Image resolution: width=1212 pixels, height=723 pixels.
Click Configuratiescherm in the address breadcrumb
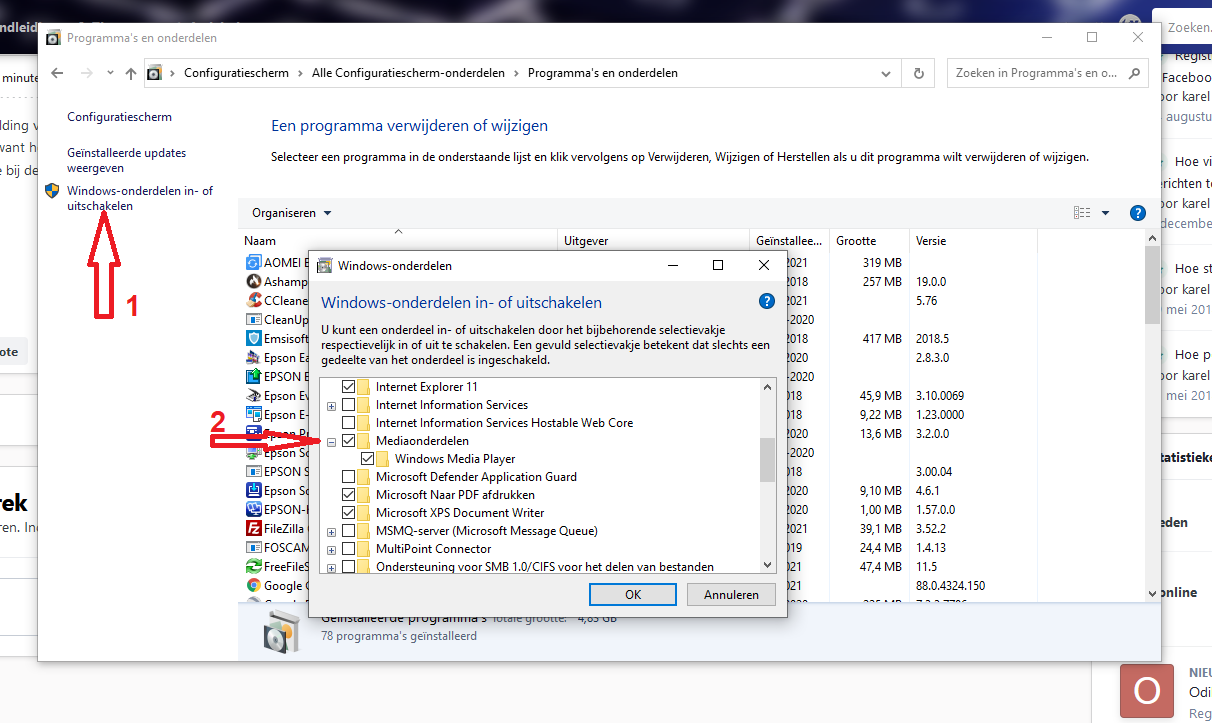pyautogui.click(x=236, y=73)
